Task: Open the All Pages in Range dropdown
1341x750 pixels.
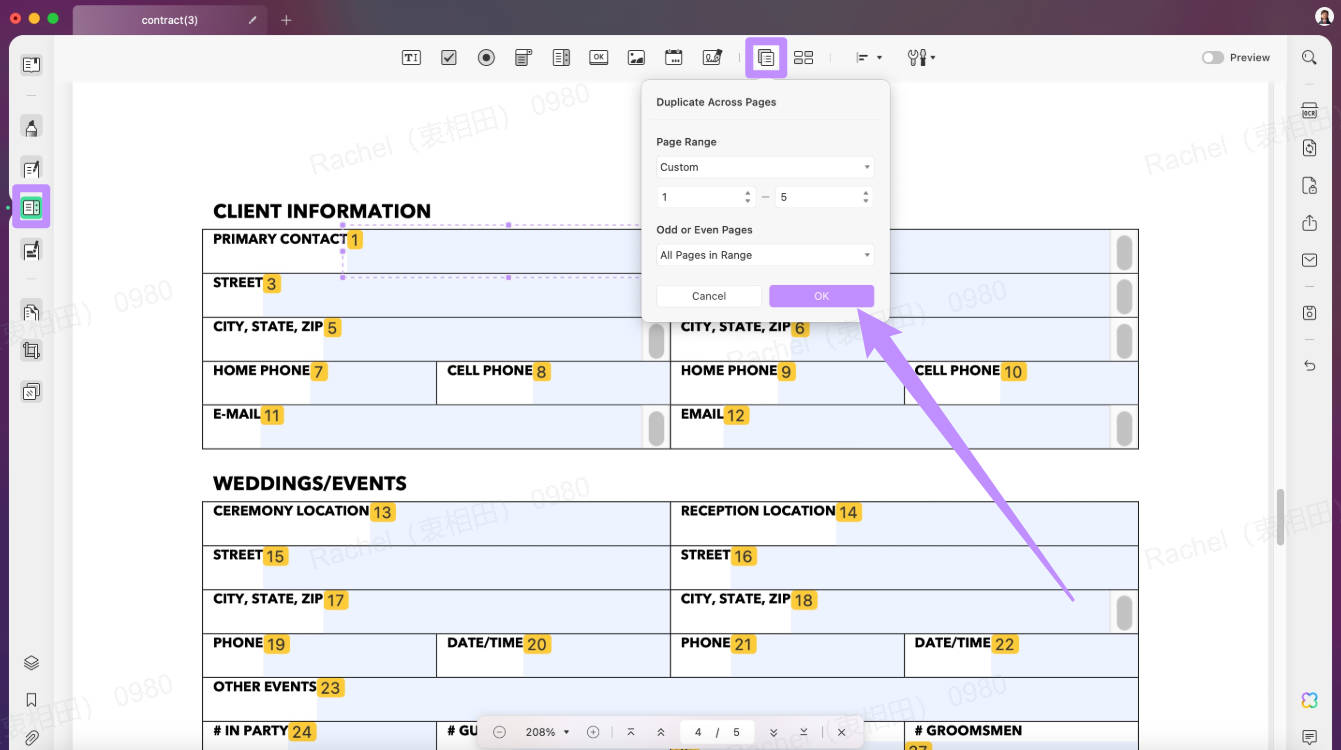Action: [765, 255]
